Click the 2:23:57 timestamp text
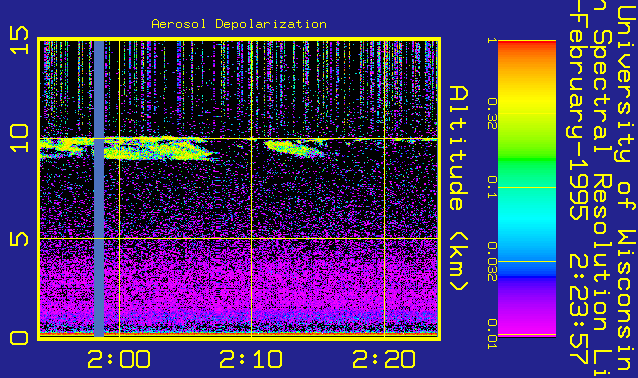The height and width of the screenshot is (378, 638). [578, 309]
